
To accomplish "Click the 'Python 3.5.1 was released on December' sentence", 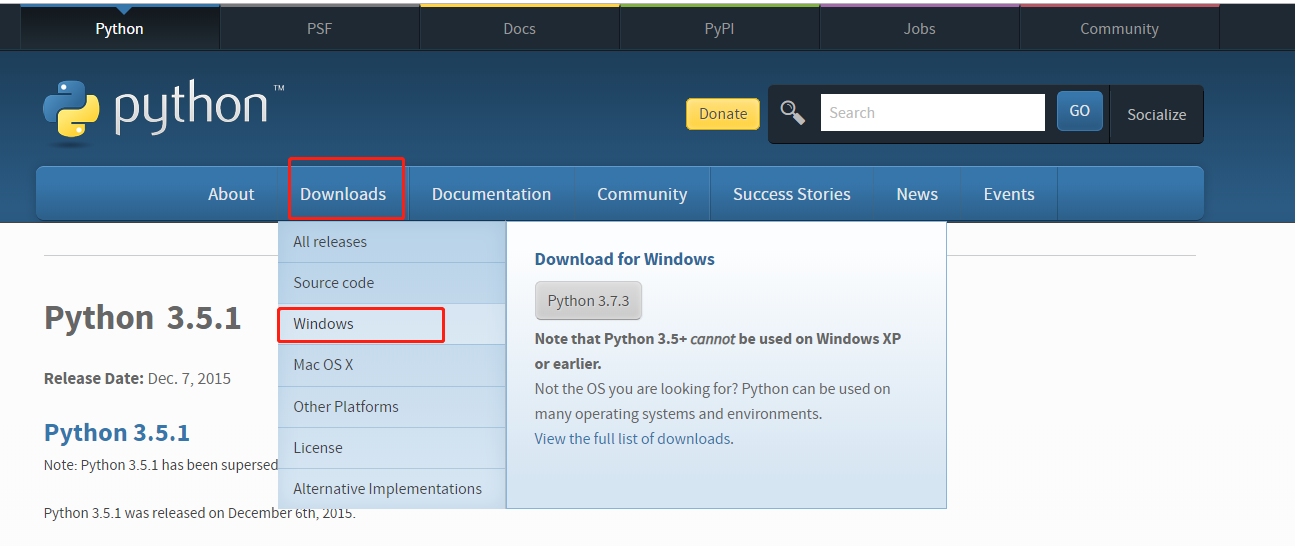I will (x=200, y=513).
